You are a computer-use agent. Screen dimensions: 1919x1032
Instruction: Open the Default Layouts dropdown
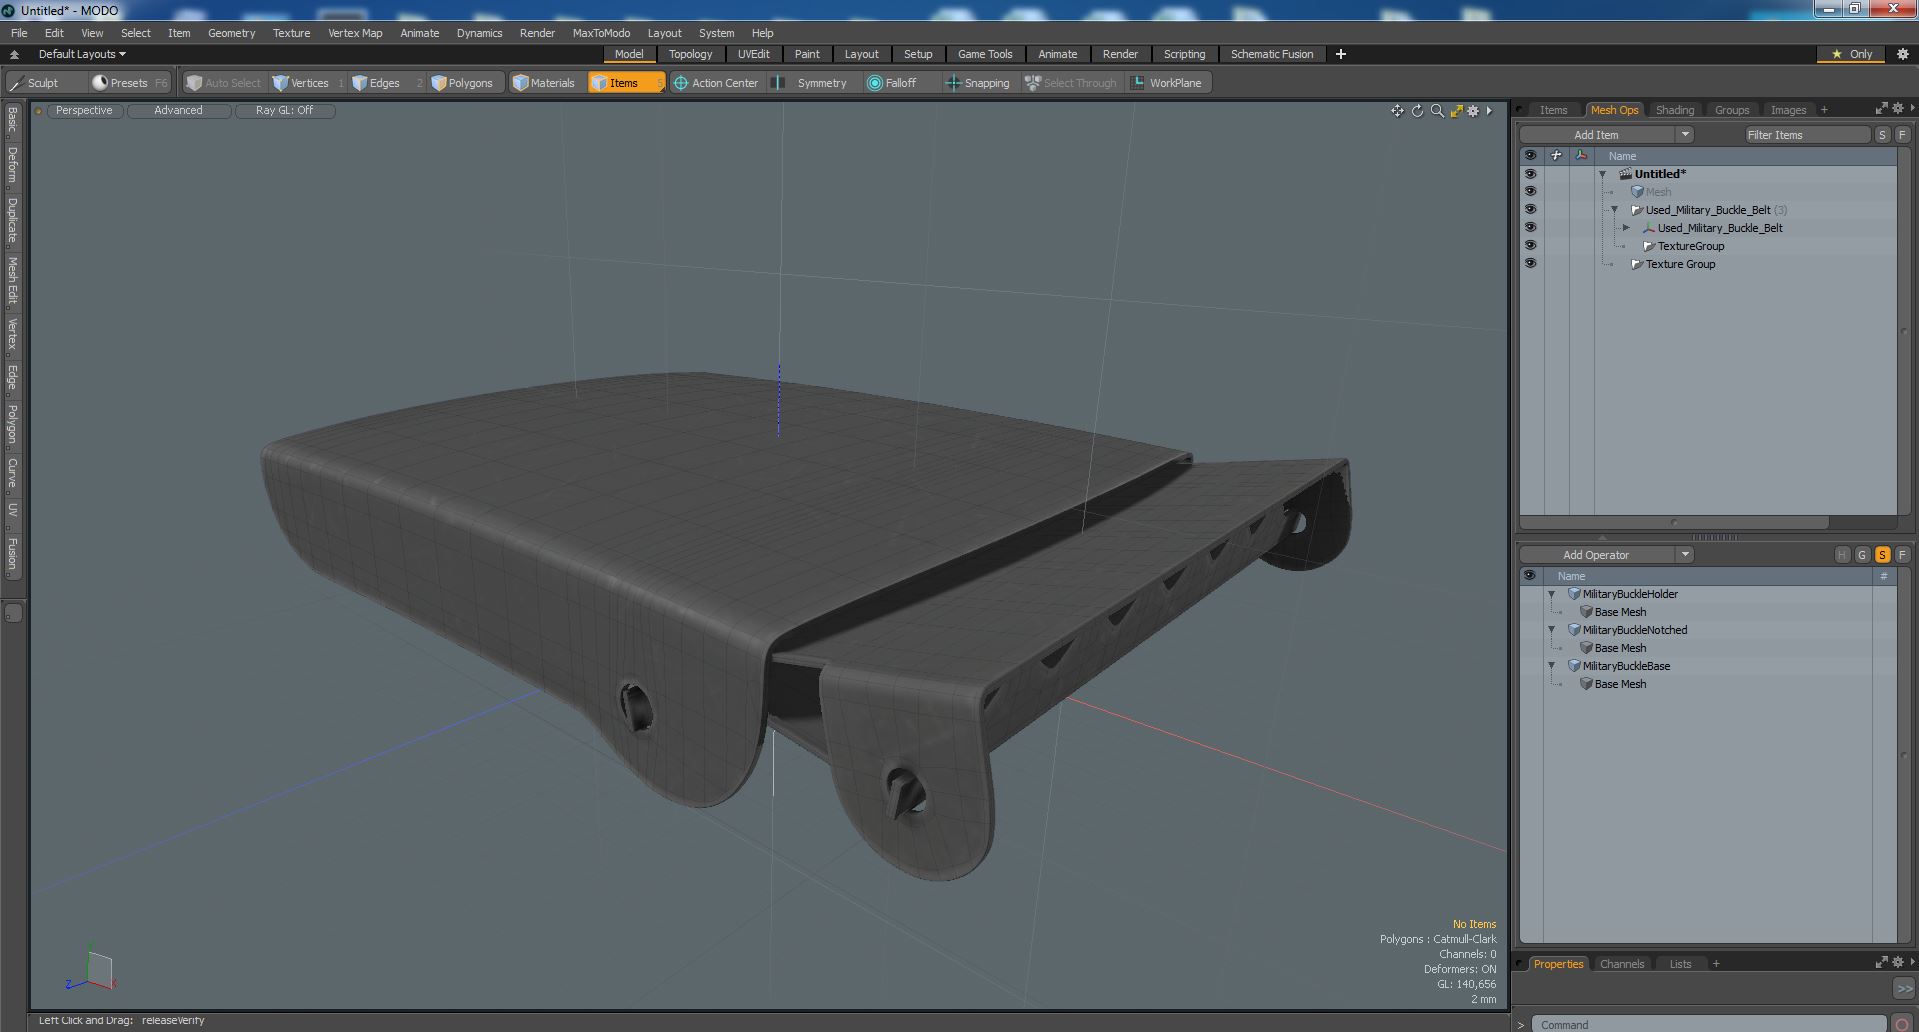[x=82, y=54]
